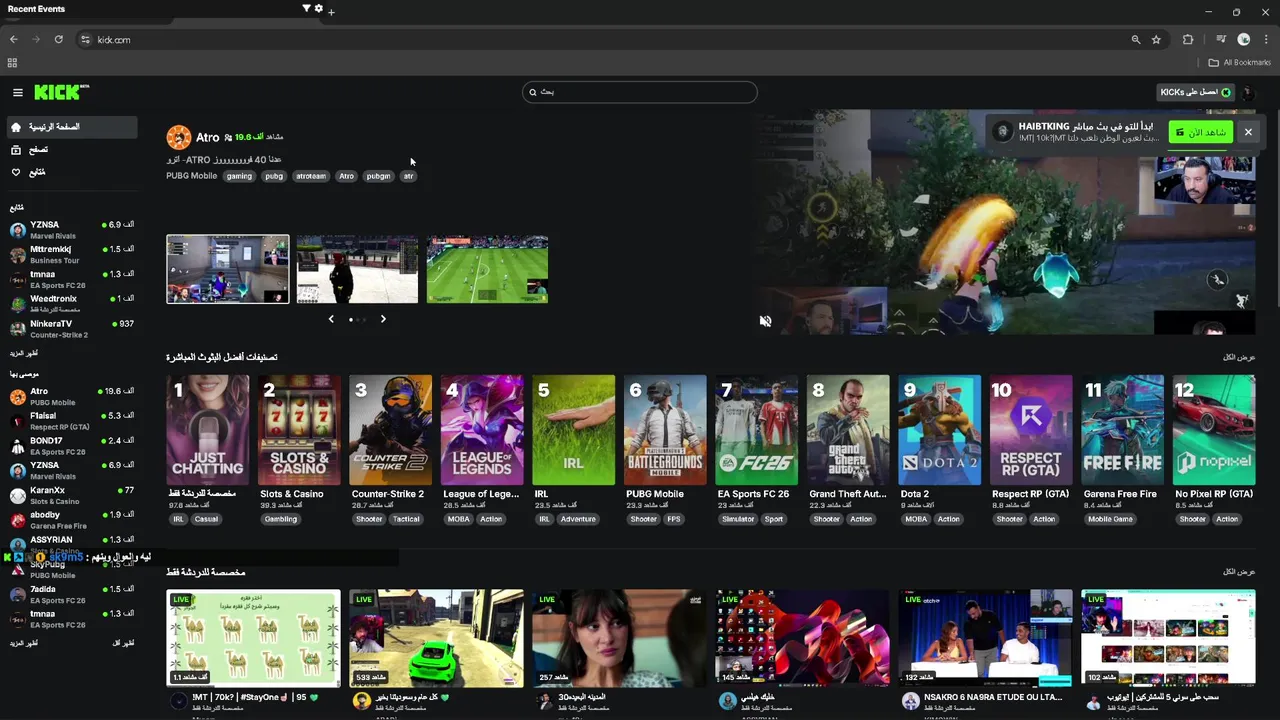Click the Gambling tag under Slots & Casino
Screen dimensions: 1280x720
pyautogui.click(x=281, y=519)
